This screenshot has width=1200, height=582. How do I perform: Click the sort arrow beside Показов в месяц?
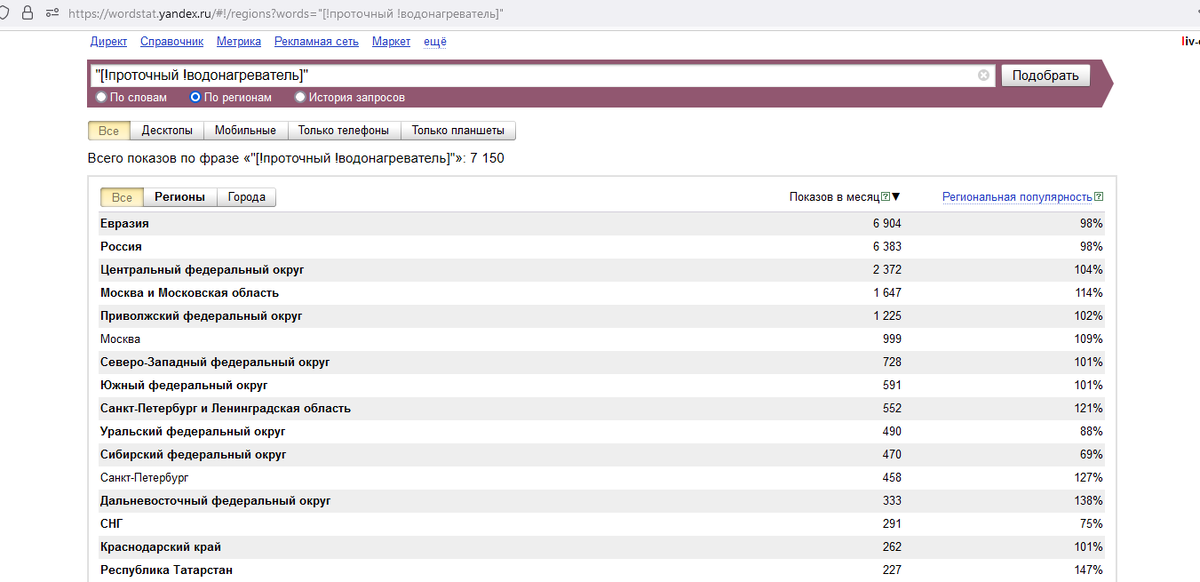coord(896,197)
